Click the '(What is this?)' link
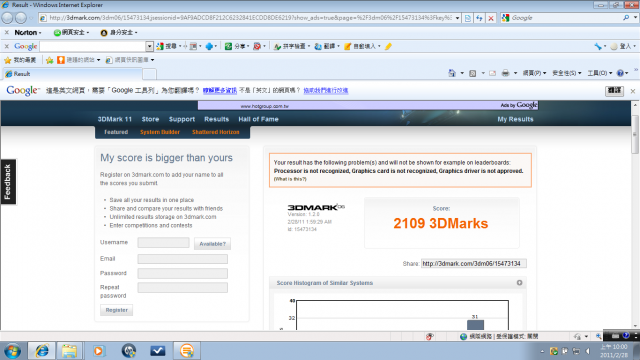Image resolution: width=640 pixels, height=360 pixels. pyautogui.click(x=290, y=179)
